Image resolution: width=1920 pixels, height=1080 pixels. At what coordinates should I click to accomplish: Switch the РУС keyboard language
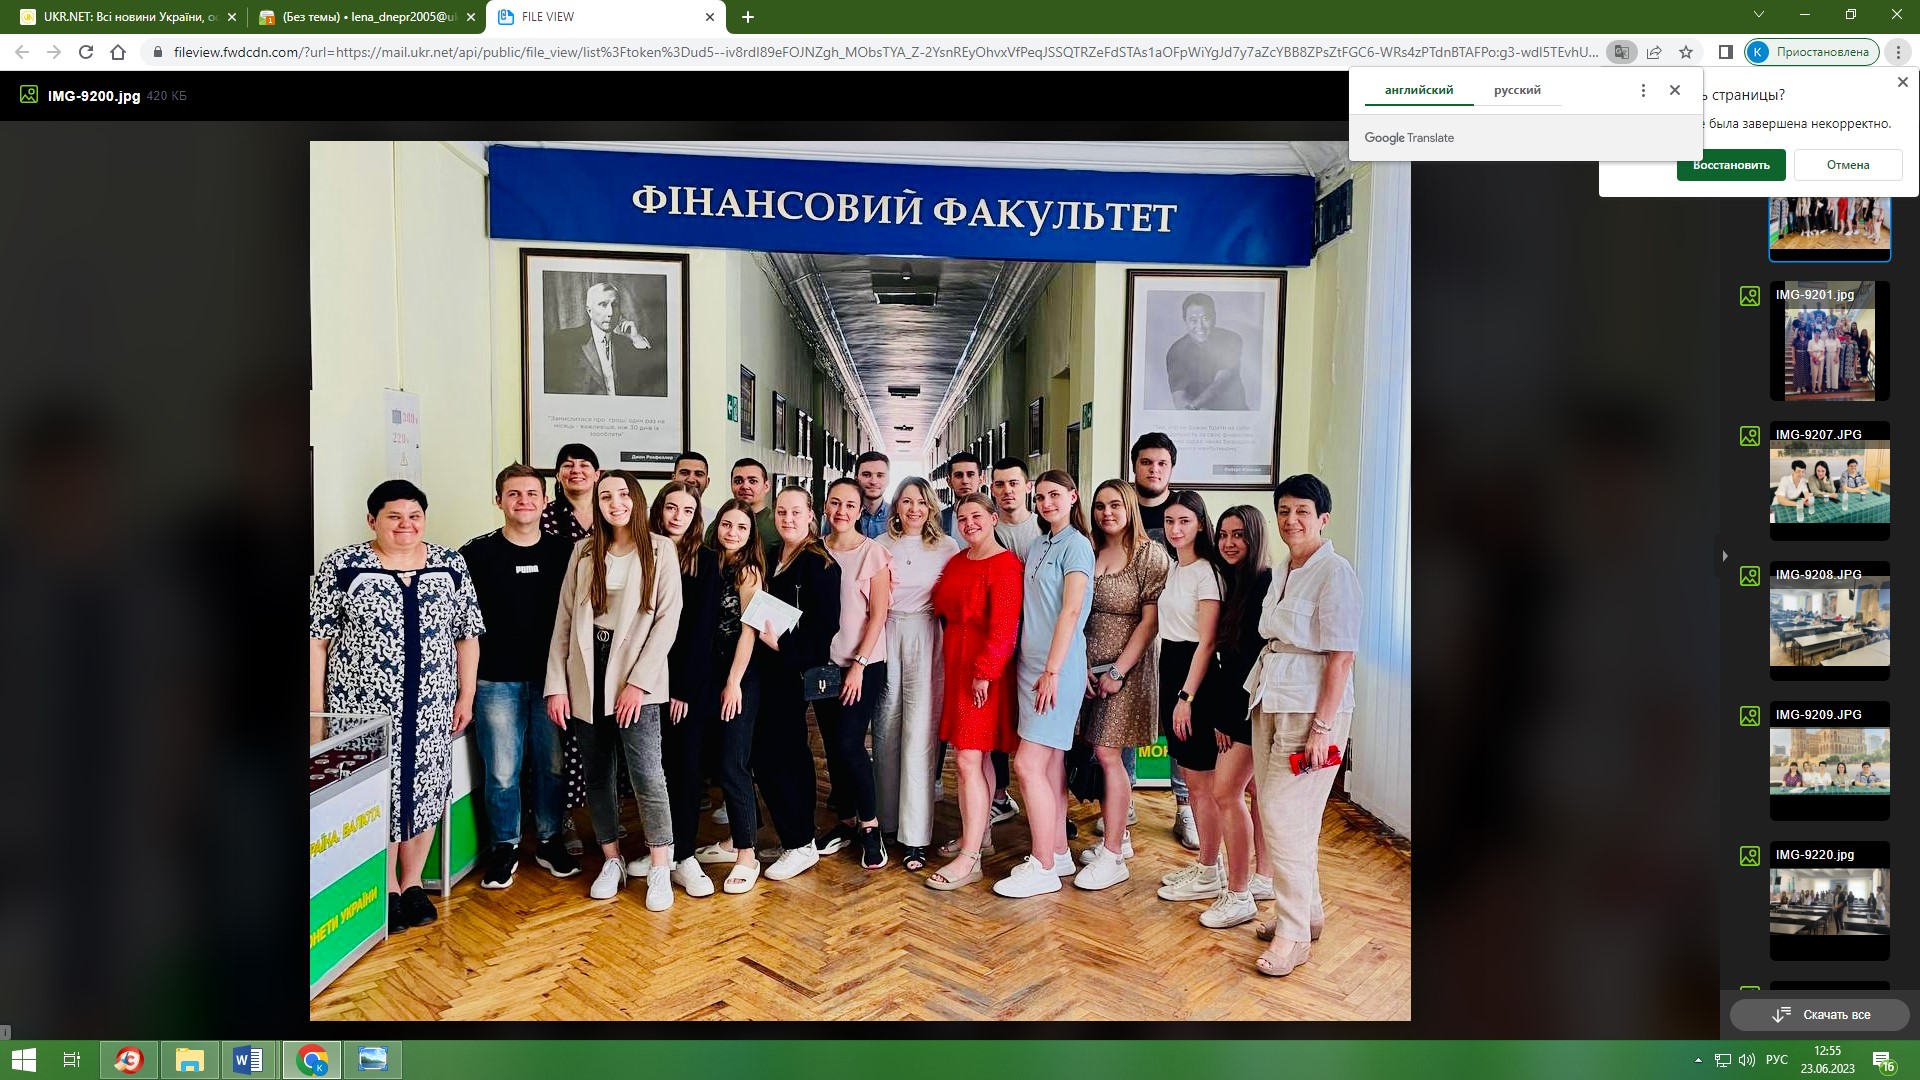[x=1777, y=1060]
